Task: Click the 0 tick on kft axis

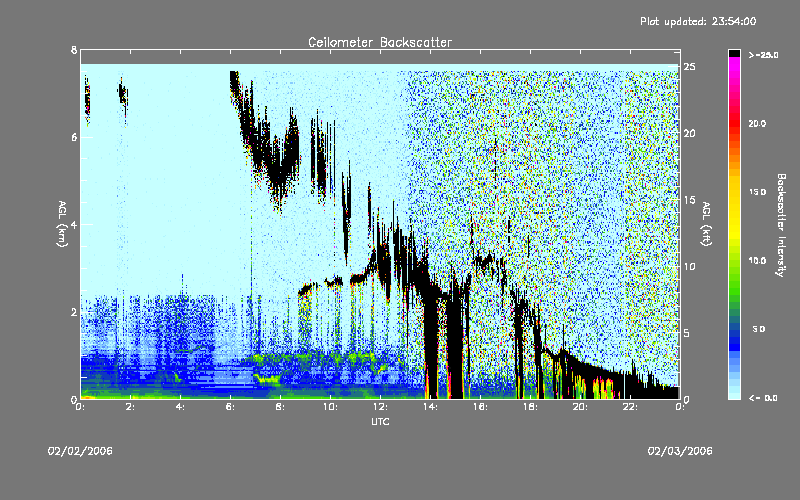Action: [686, 399]
